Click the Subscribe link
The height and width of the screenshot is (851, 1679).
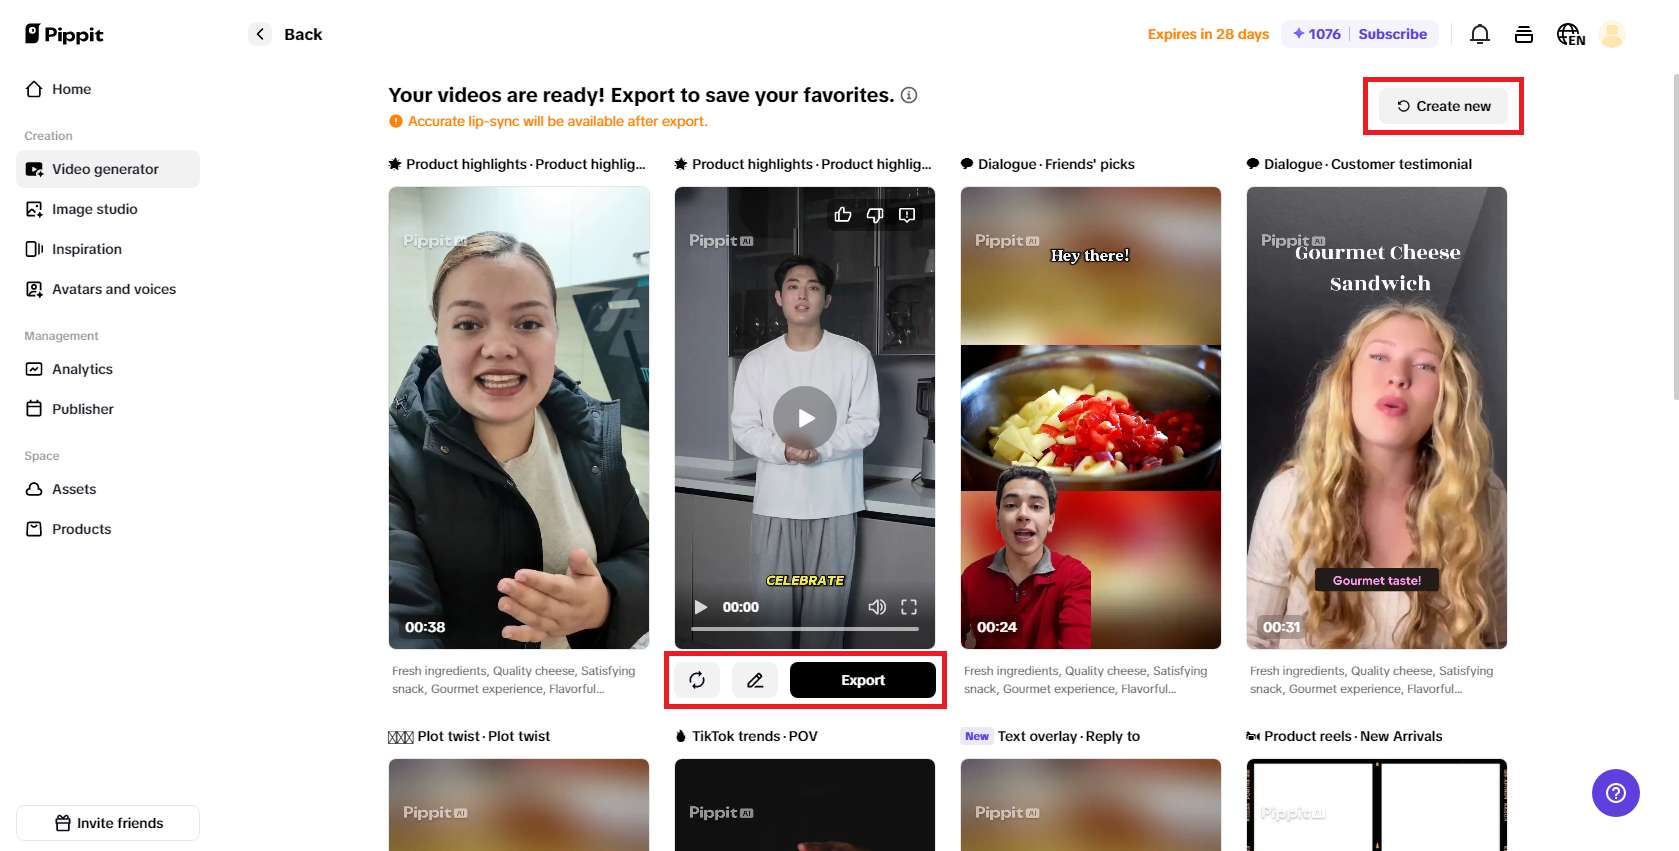point(1392,34)
